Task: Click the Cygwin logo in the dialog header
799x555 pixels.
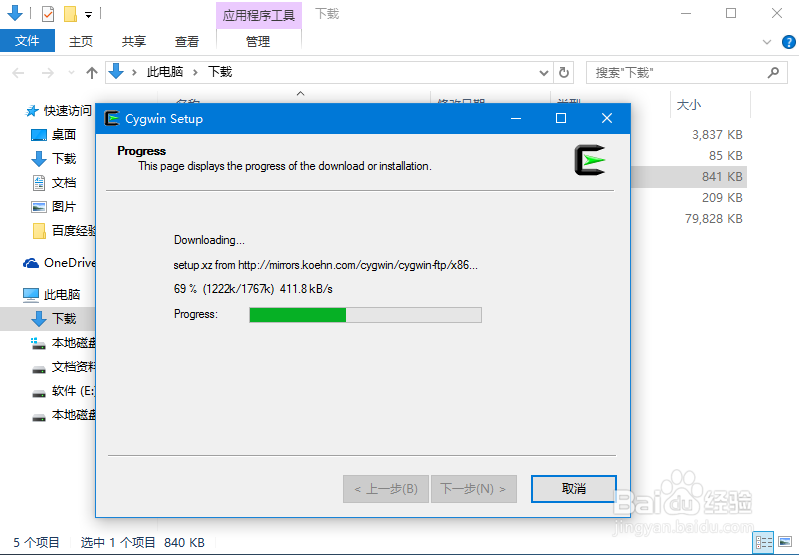Action: pos(590,160)
